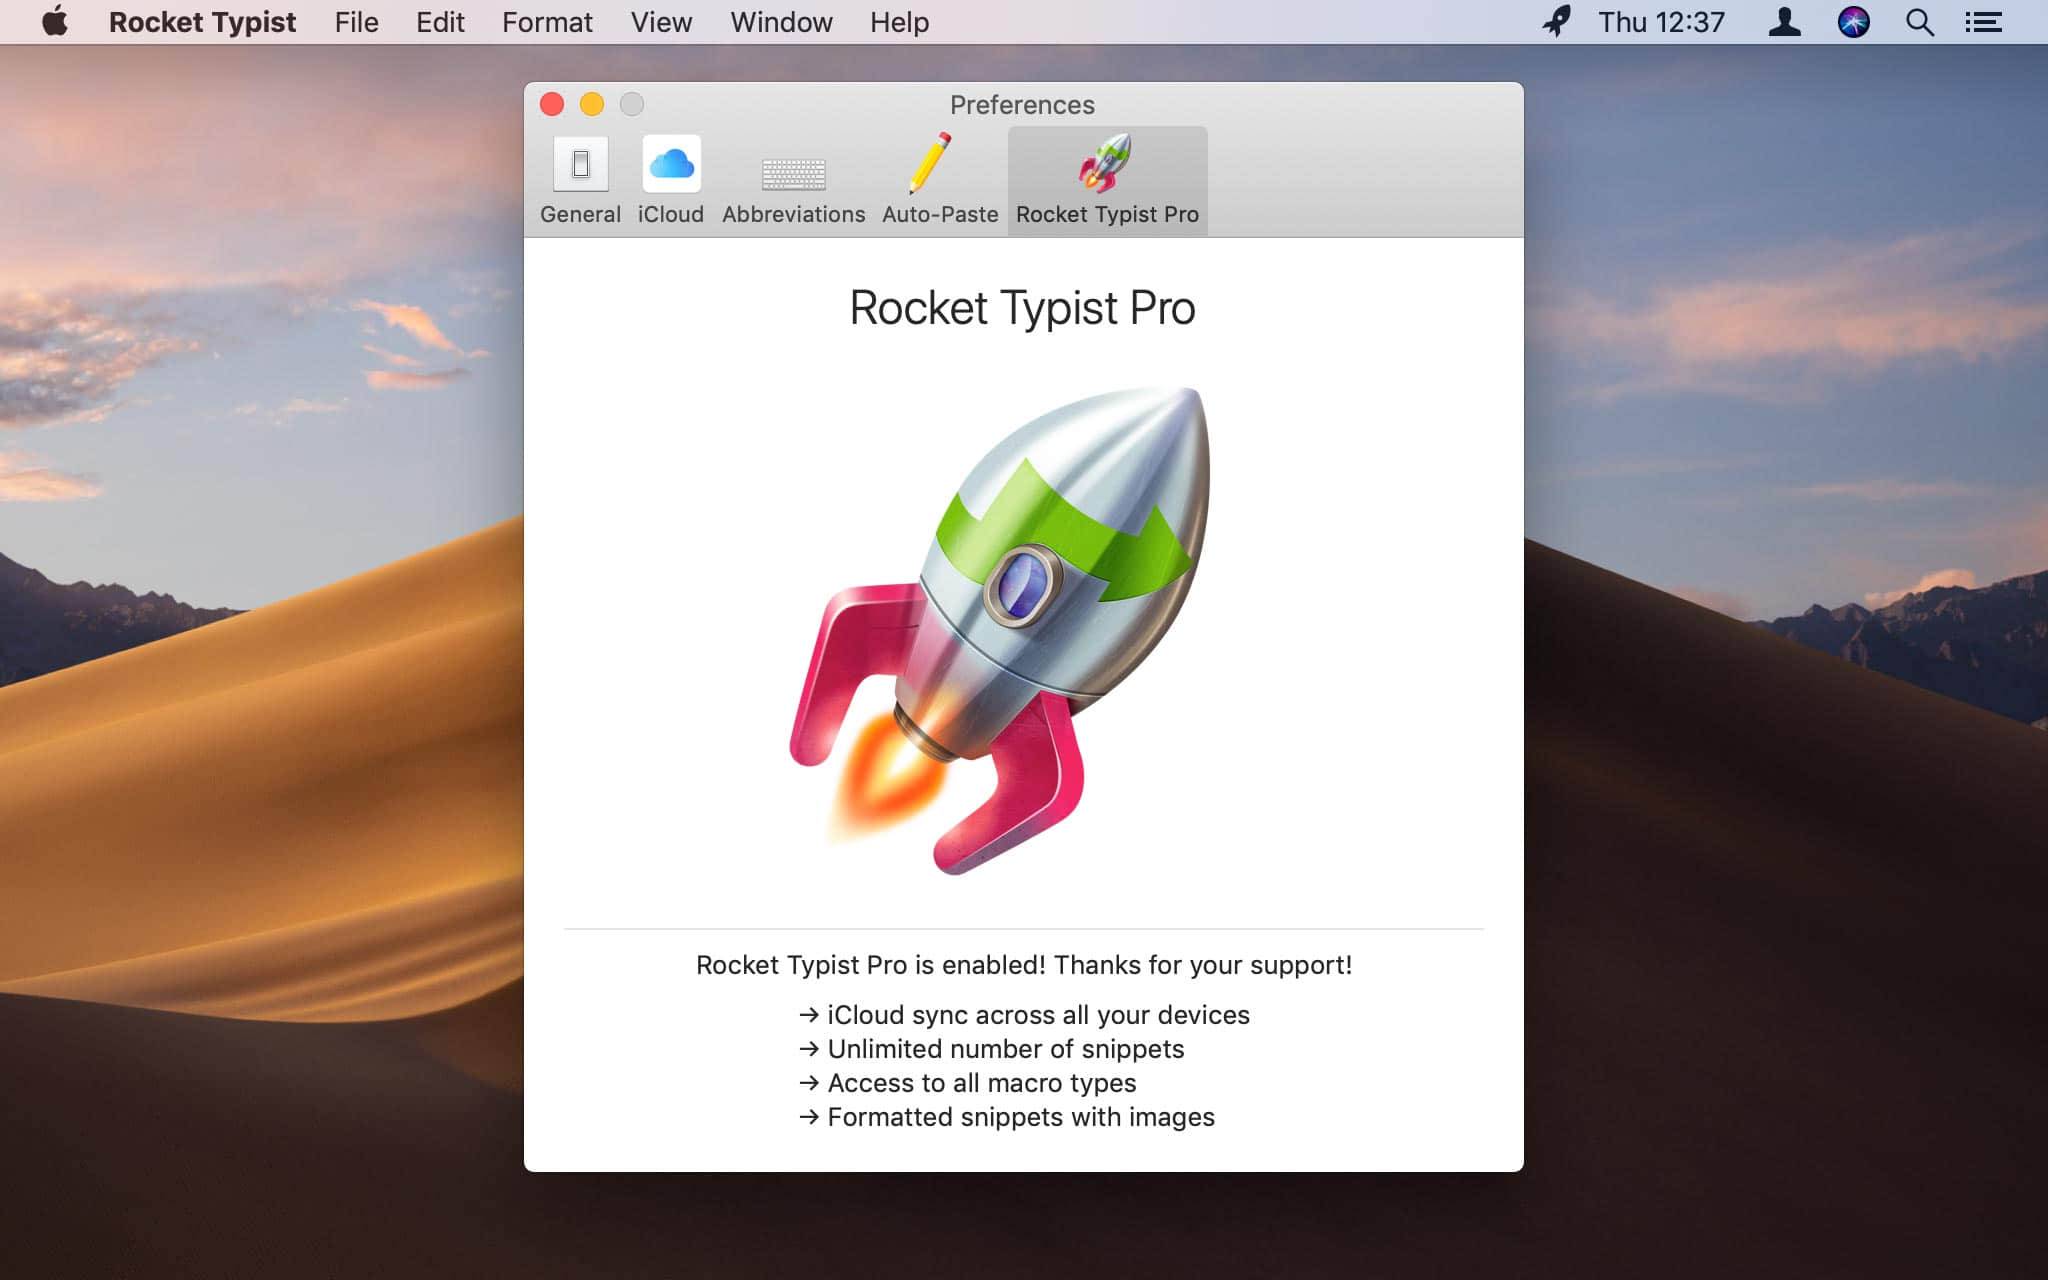Image resolution: width=2048 pixels, height=1280 pixels.
Task: Close the Preferences window
Action: (x=552, y=104)
